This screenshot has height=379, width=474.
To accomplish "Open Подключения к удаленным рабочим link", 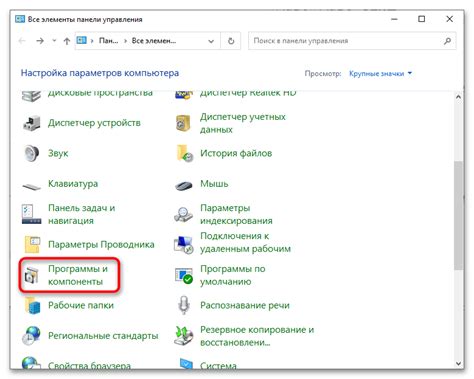I will coord(245,242).
